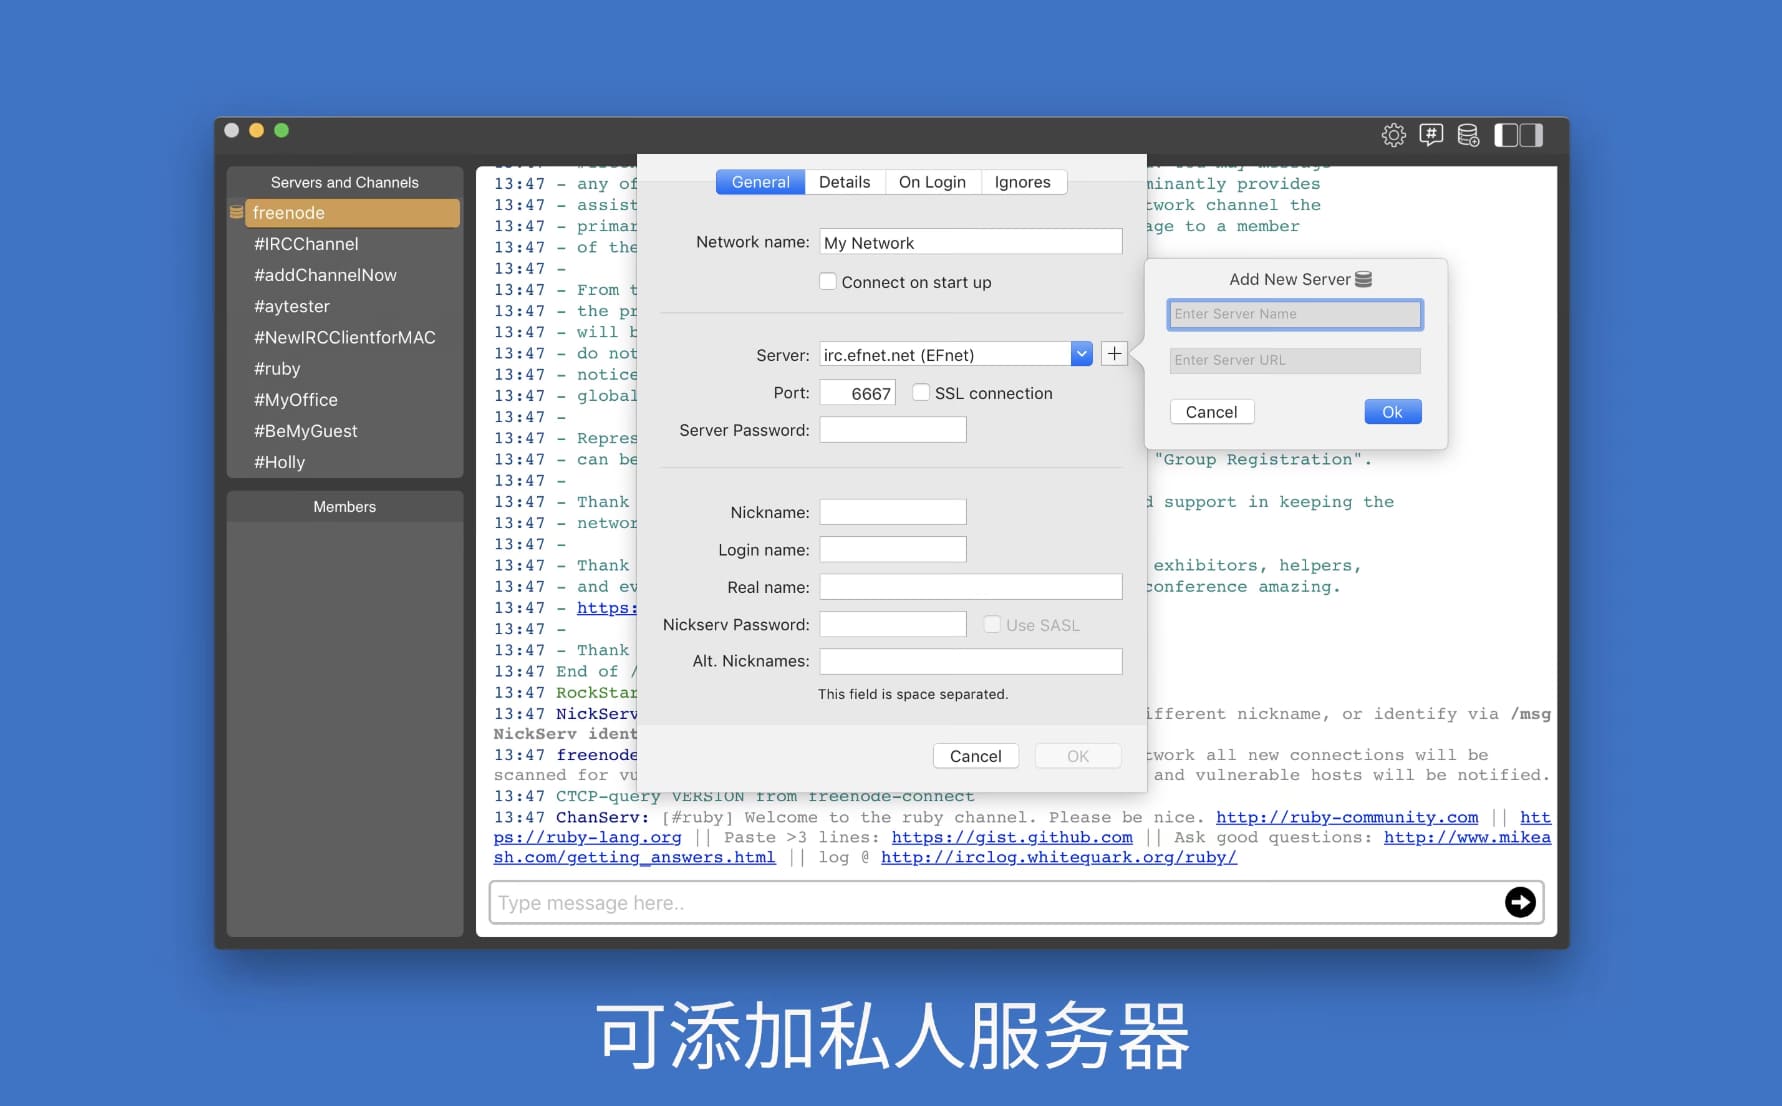Open the settings gear in toolbar
This screenshot has height=1106, width=1782.
coord(1393,135)
